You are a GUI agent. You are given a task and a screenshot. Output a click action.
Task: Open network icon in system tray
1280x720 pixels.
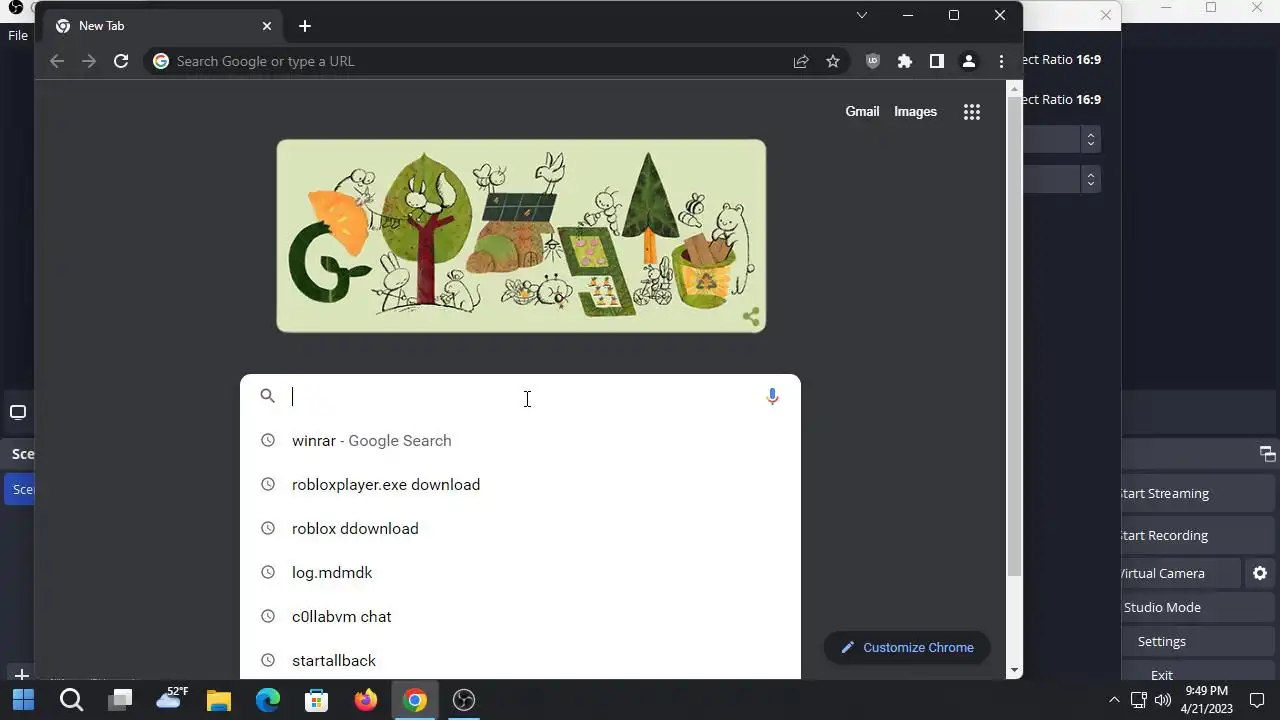(x=1138, y=700)
